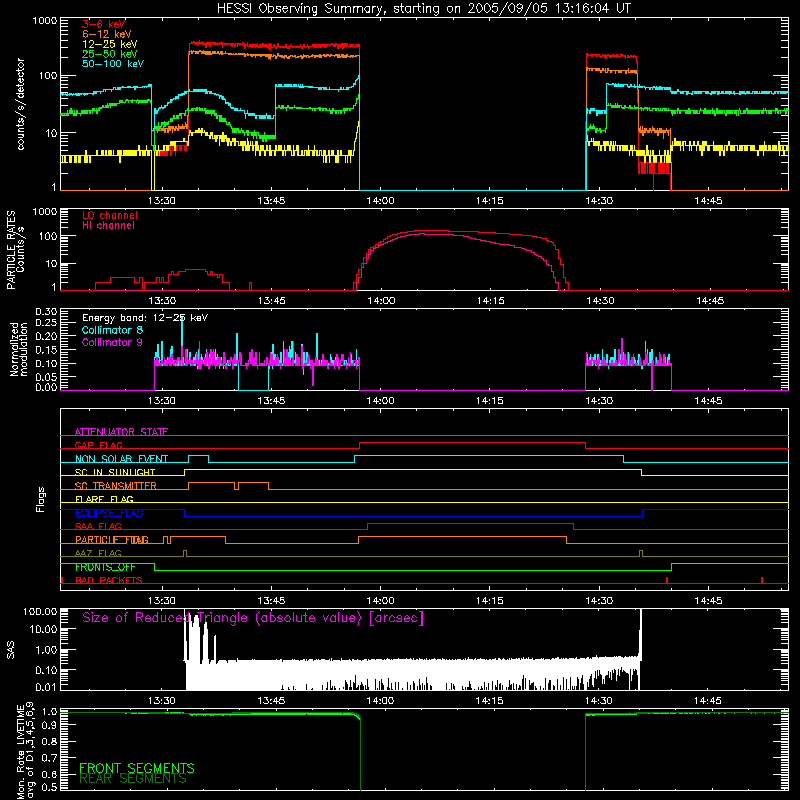
Task: Click the green '25-50 keV' legend label
Action: [110, 54]
